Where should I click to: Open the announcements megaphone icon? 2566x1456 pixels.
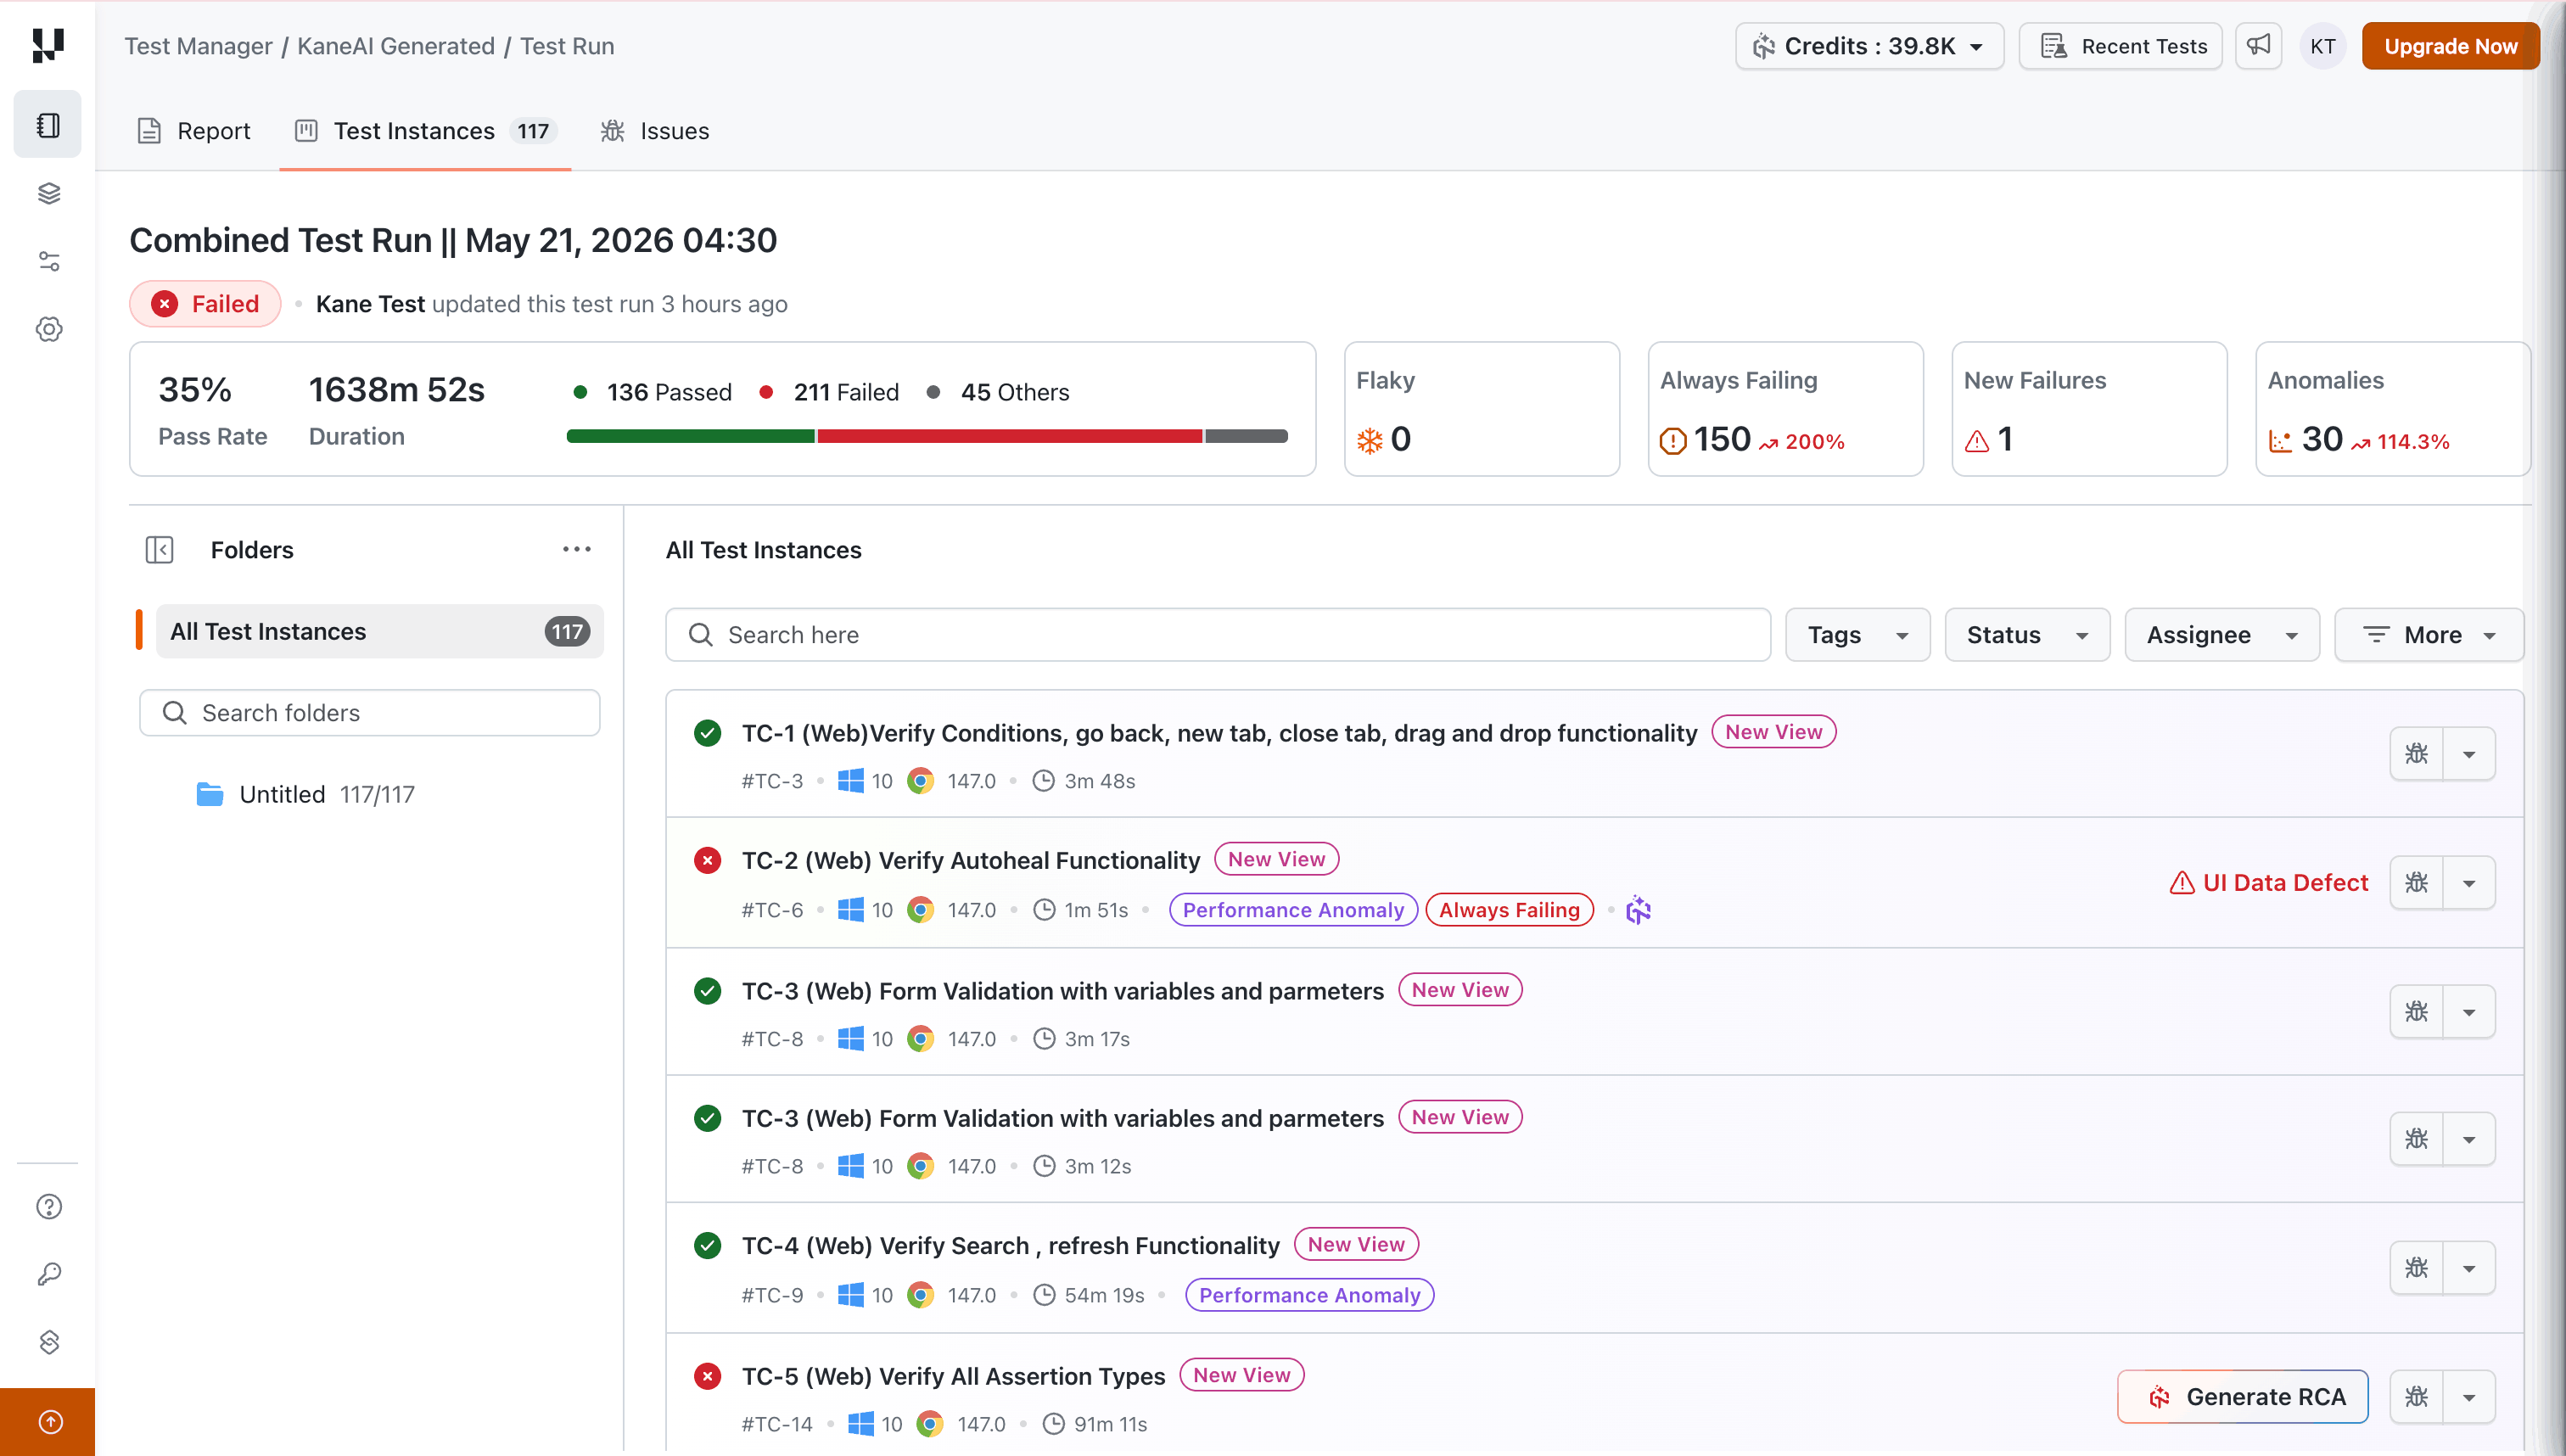[x=2258, y=46]
